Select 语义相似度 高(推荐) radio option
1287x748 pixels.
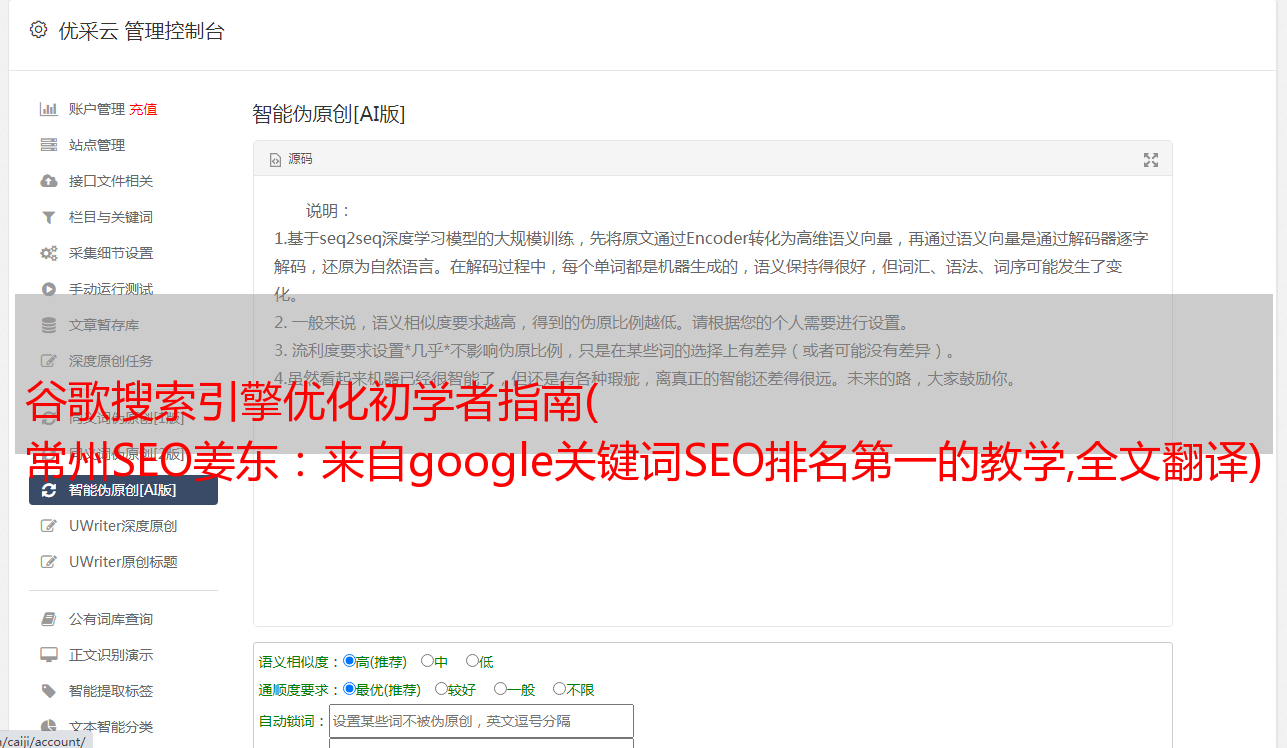[349, 661]
